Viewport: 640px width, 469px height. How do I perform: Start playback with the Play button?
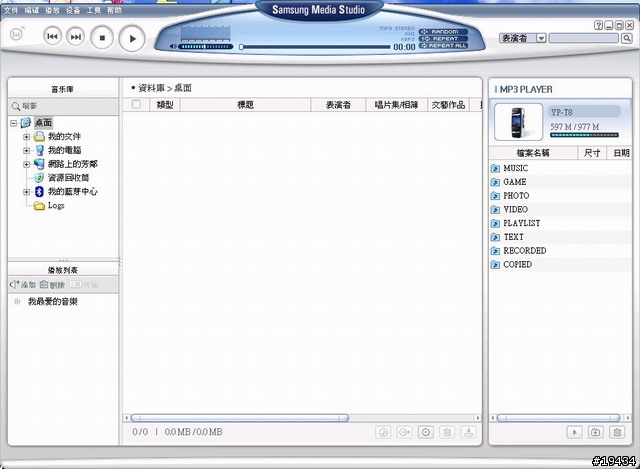click(x=132, y=39)
